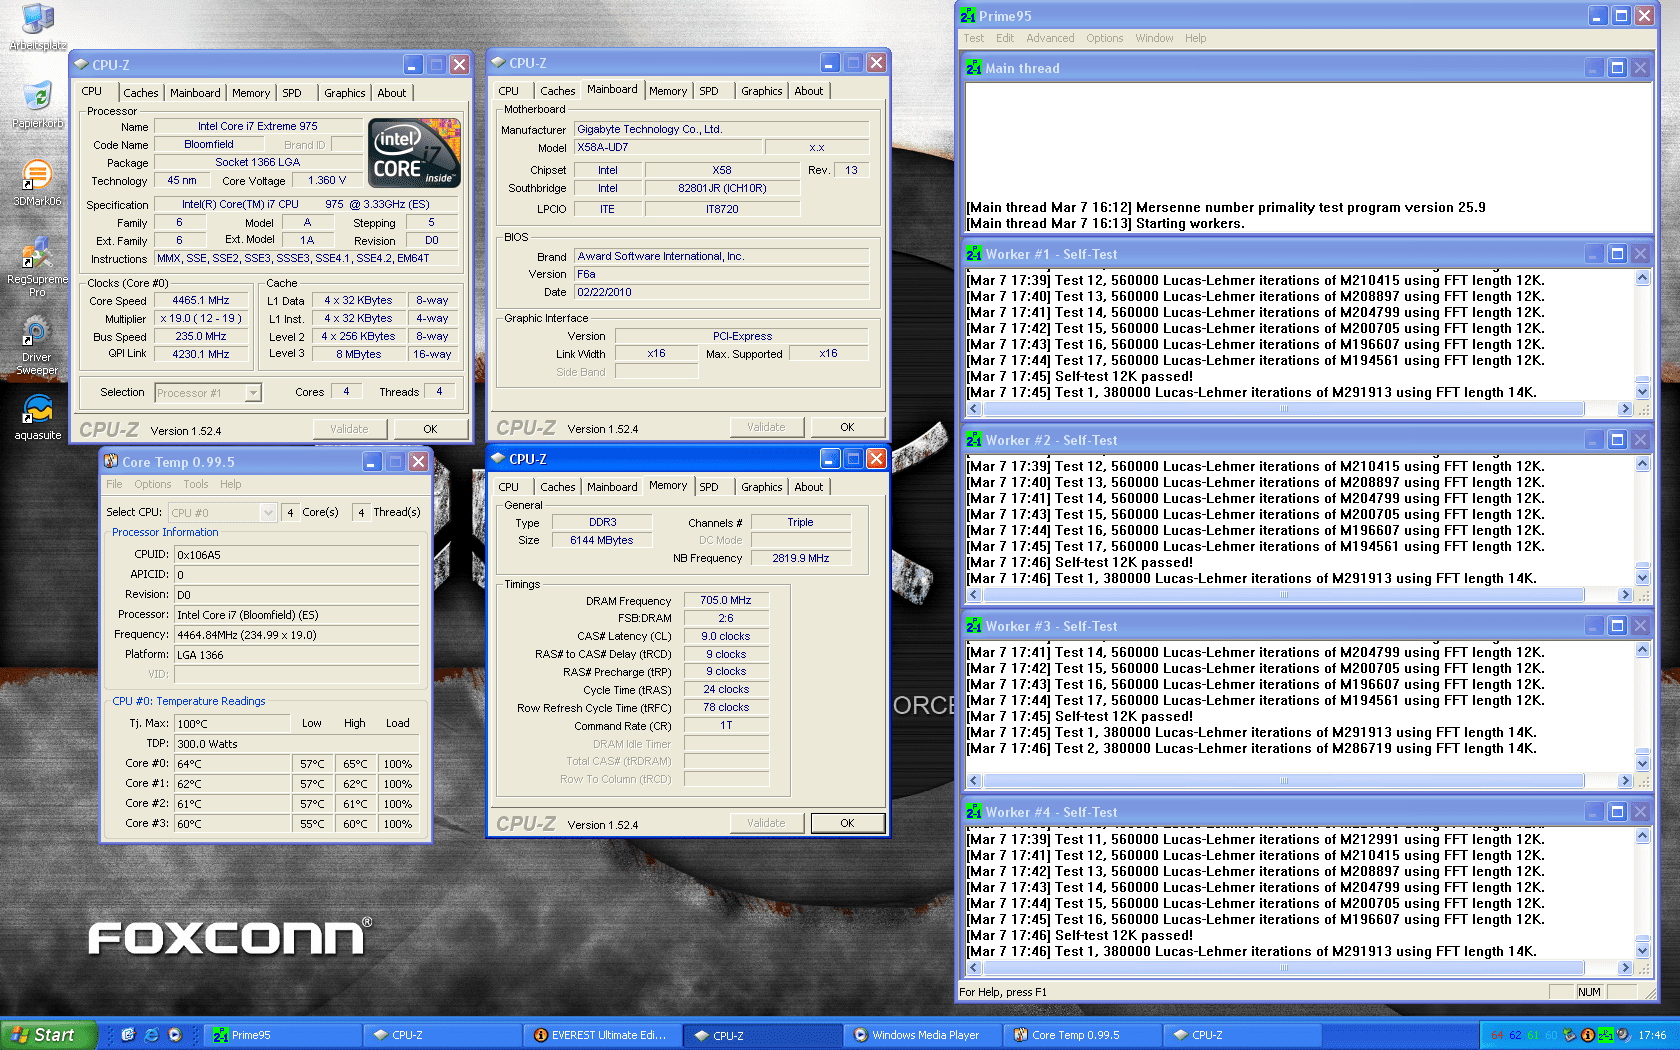This screenshot has width=1680, height=1050.
Task: Open the Select CPU dropdown in Core Temp
Action: point(267,512)
